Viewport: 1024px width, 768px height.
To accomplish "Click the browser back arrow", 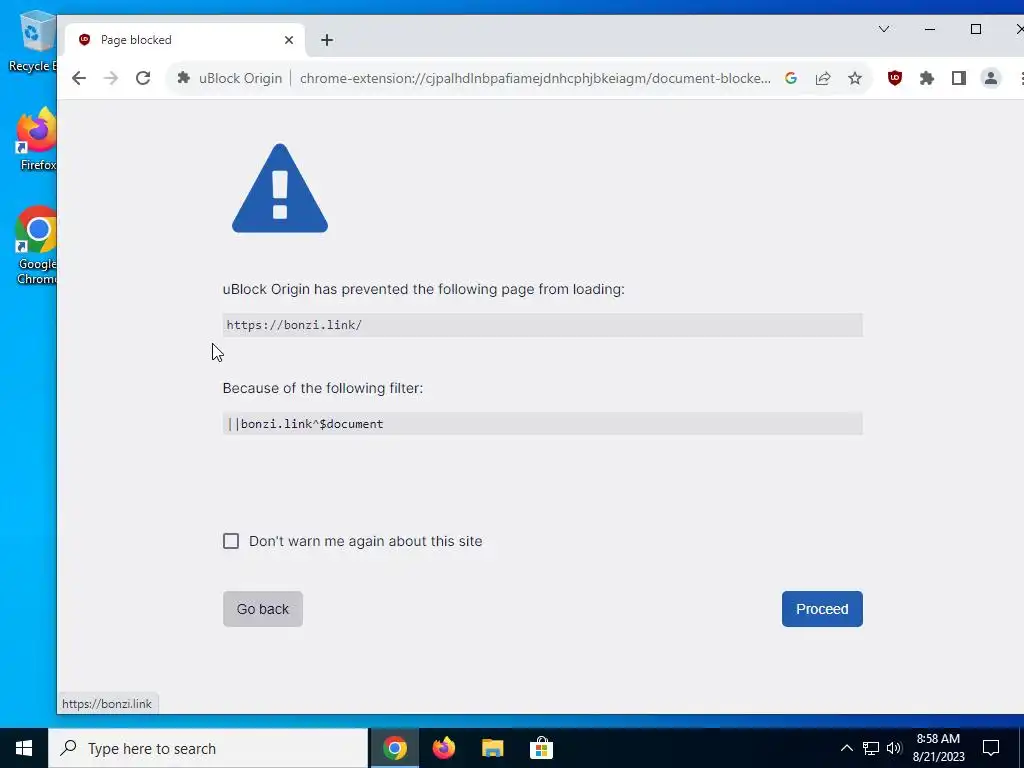I will [x=79, y=78].
